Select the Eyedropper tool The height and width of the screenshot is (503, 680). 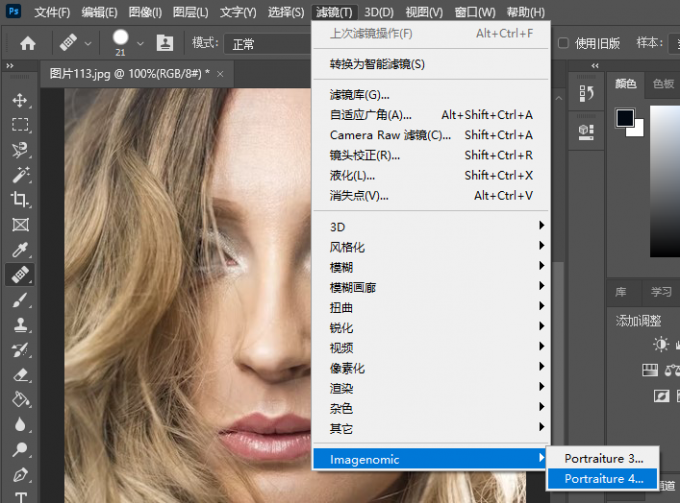pyautogui.click(x=20, y=249)
